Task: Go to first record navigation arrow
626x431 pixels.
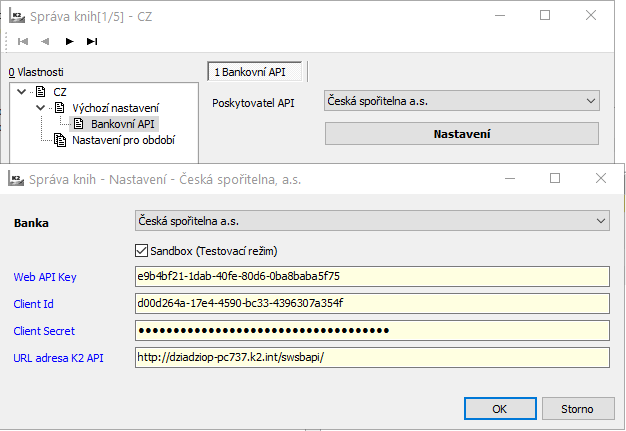Action: pos(23,42)
